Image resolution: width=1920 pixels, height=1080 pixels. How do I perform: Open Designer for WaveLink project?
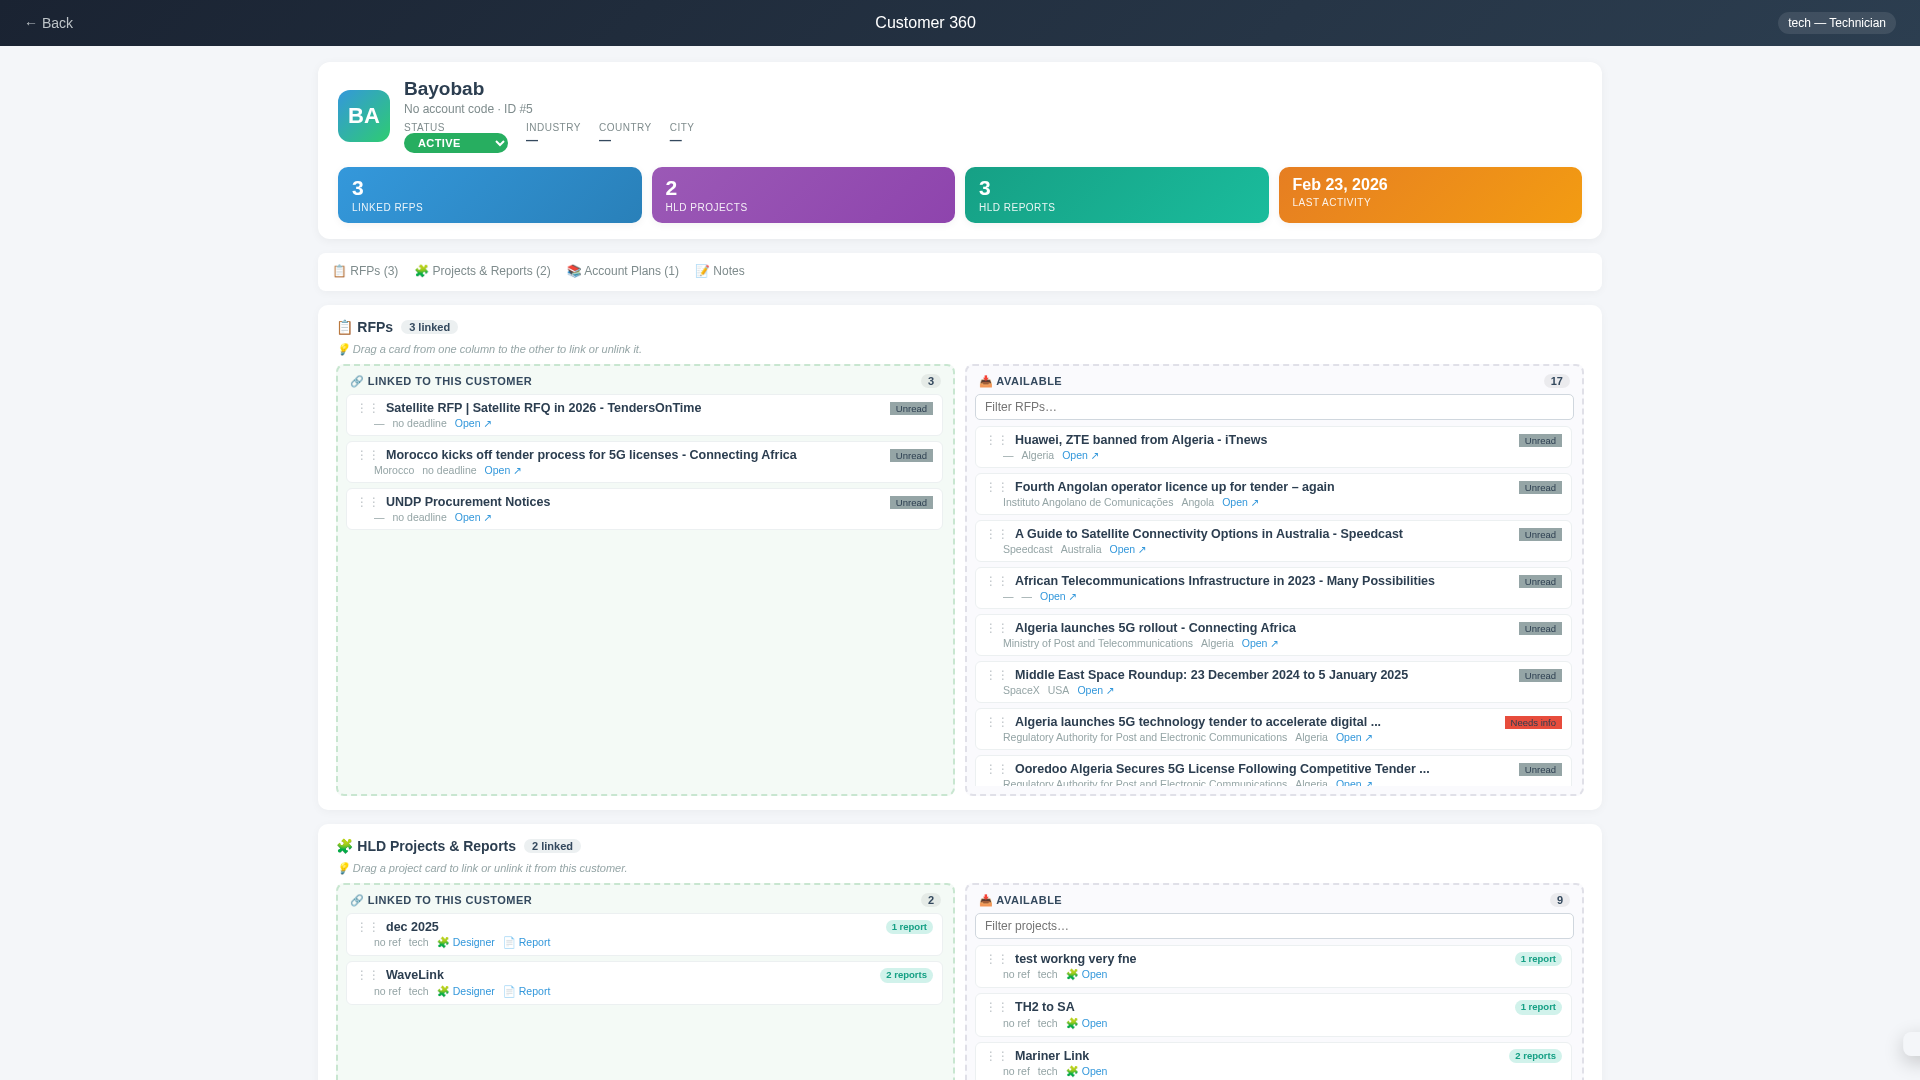466,992
